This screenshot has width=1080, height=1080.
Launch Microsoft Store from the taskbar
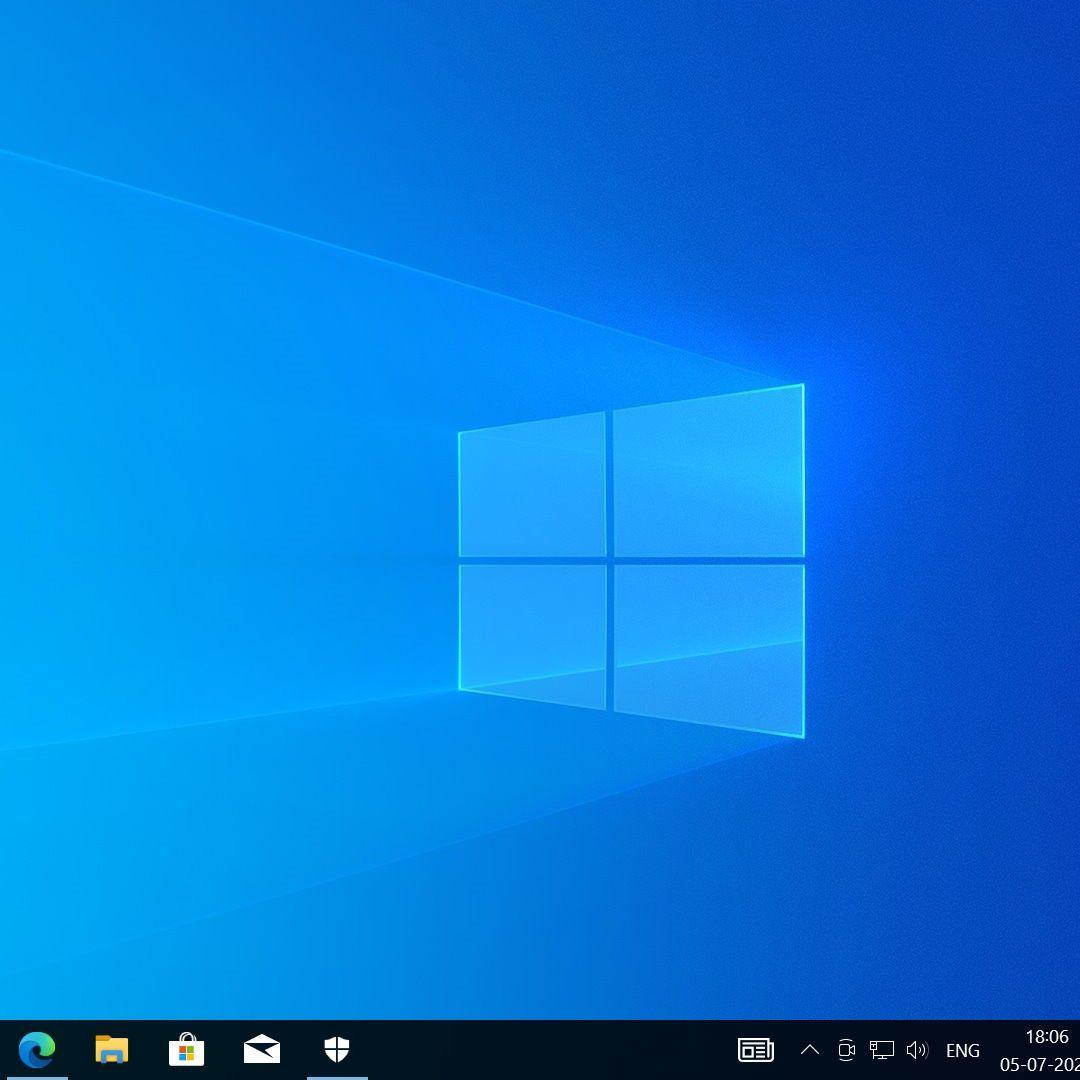pyautogui.click(x=187, y=1050)
